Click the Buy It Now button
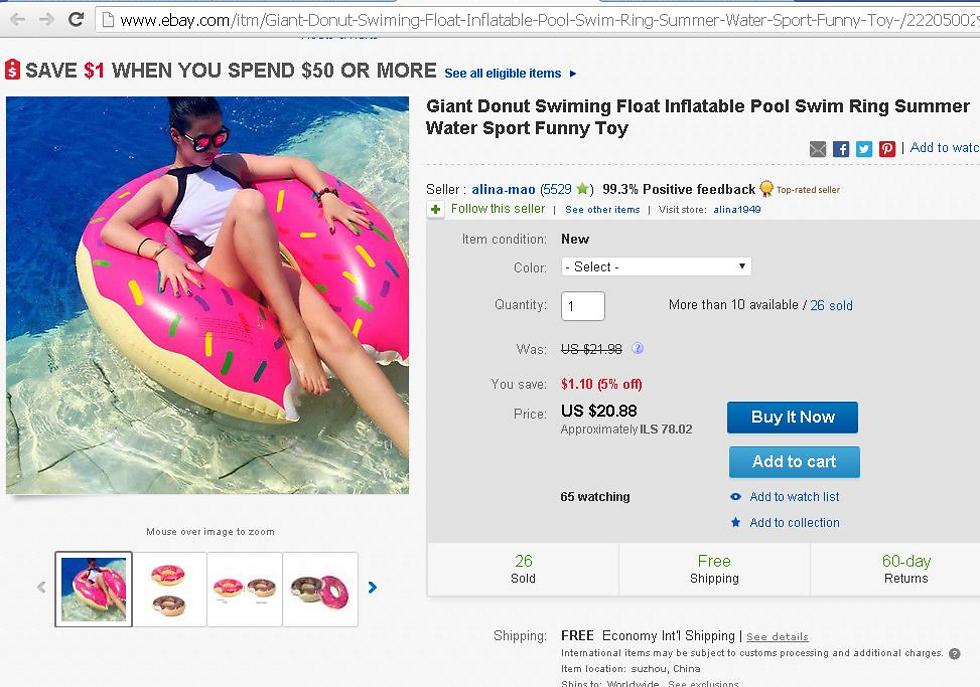Screen dimensions: 980x687 tap(792, 417)
